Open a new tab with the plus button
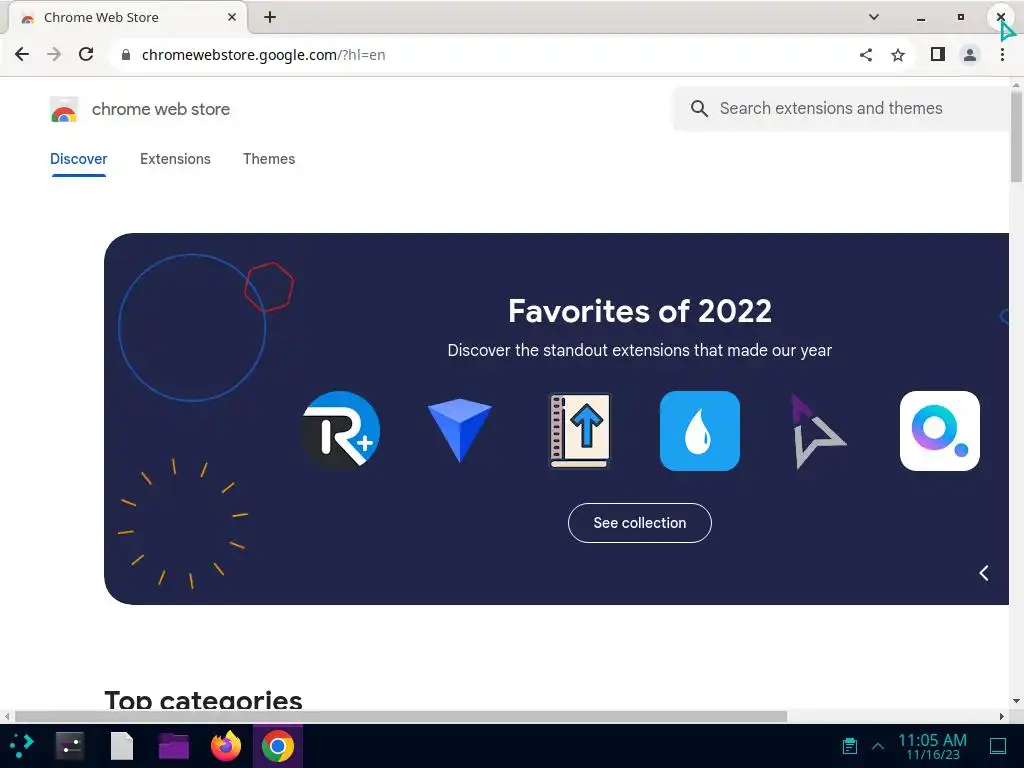This screenshot has width=1024, height=768. click(x=270, y=17)
